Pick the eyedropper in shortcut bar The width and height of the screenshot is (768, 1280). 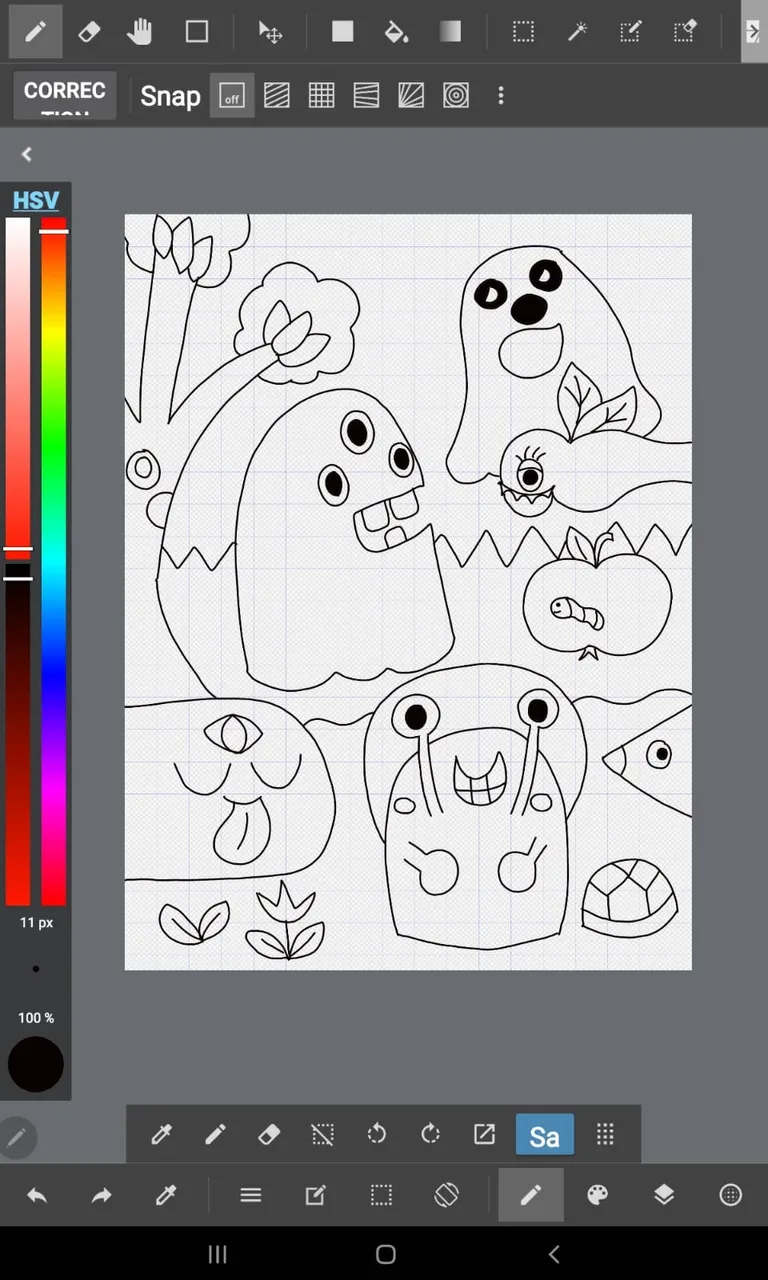[161, 1135]
